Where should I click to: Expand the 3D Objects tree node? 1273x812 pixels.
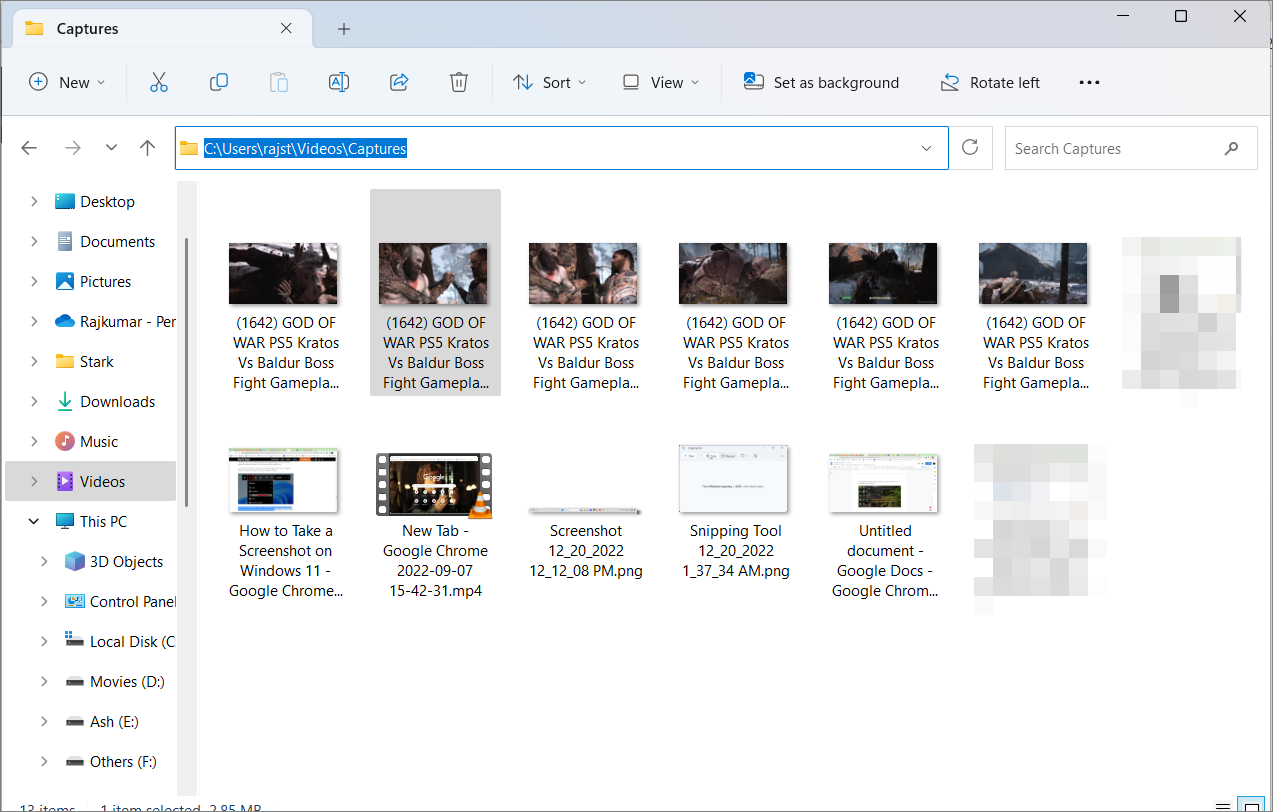click(x=44, y=561)
